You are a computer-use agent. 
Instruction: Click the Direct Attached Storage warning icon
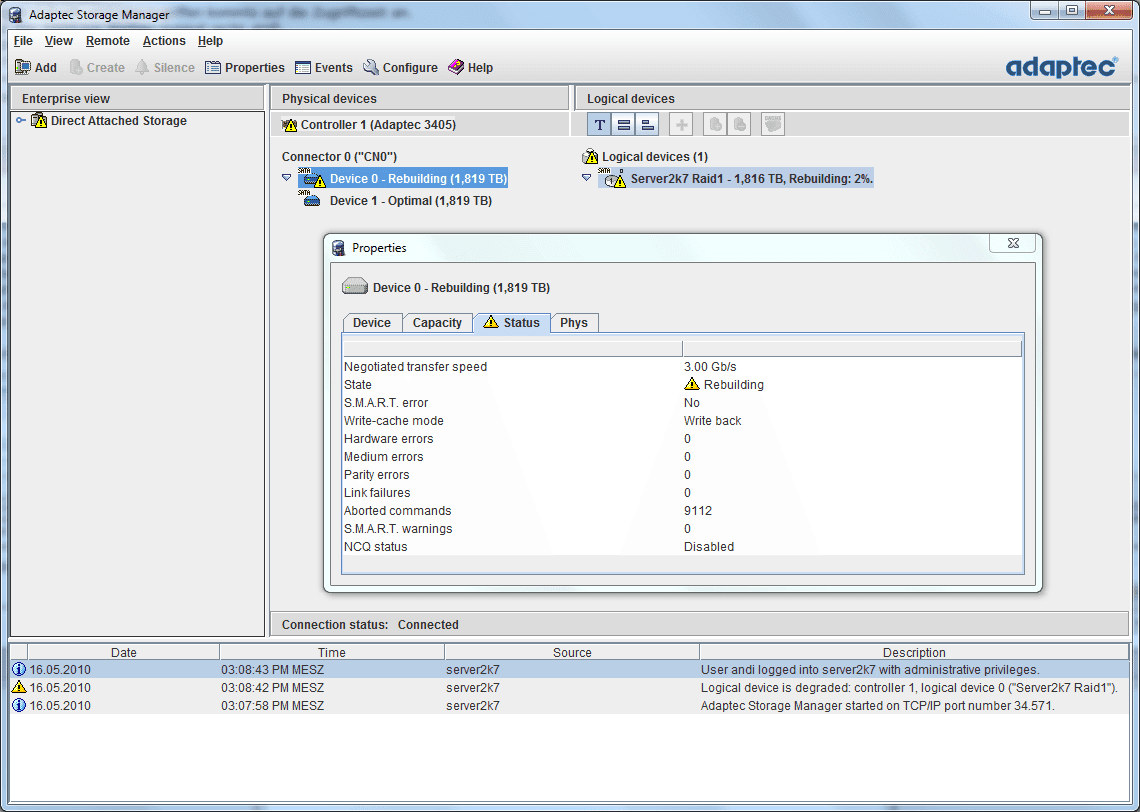[39, 121]
